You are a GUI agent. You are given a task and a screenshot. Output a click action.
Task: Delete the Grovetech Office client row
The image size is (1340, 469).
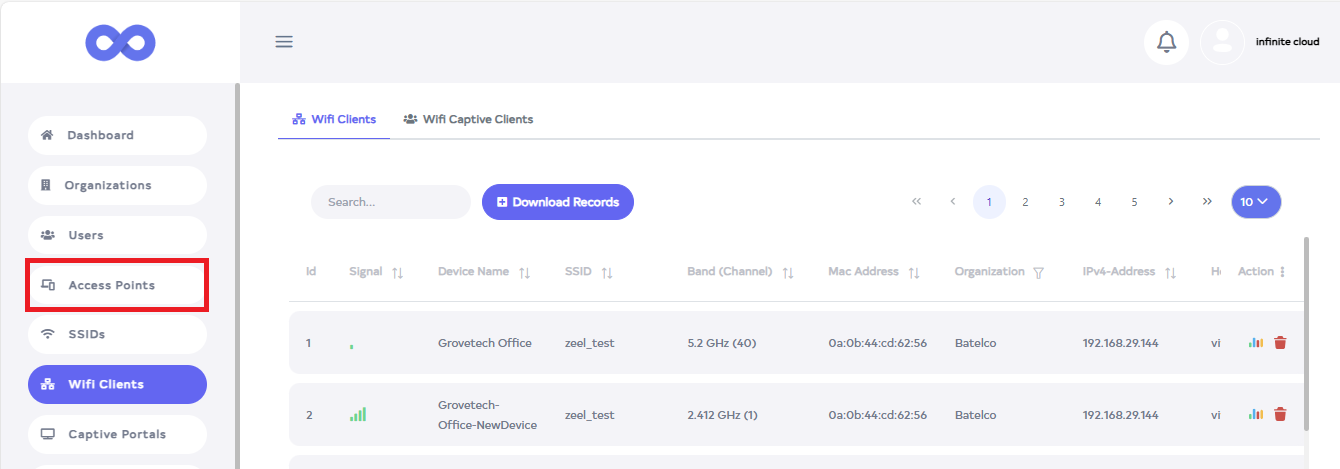[1280, 343]
